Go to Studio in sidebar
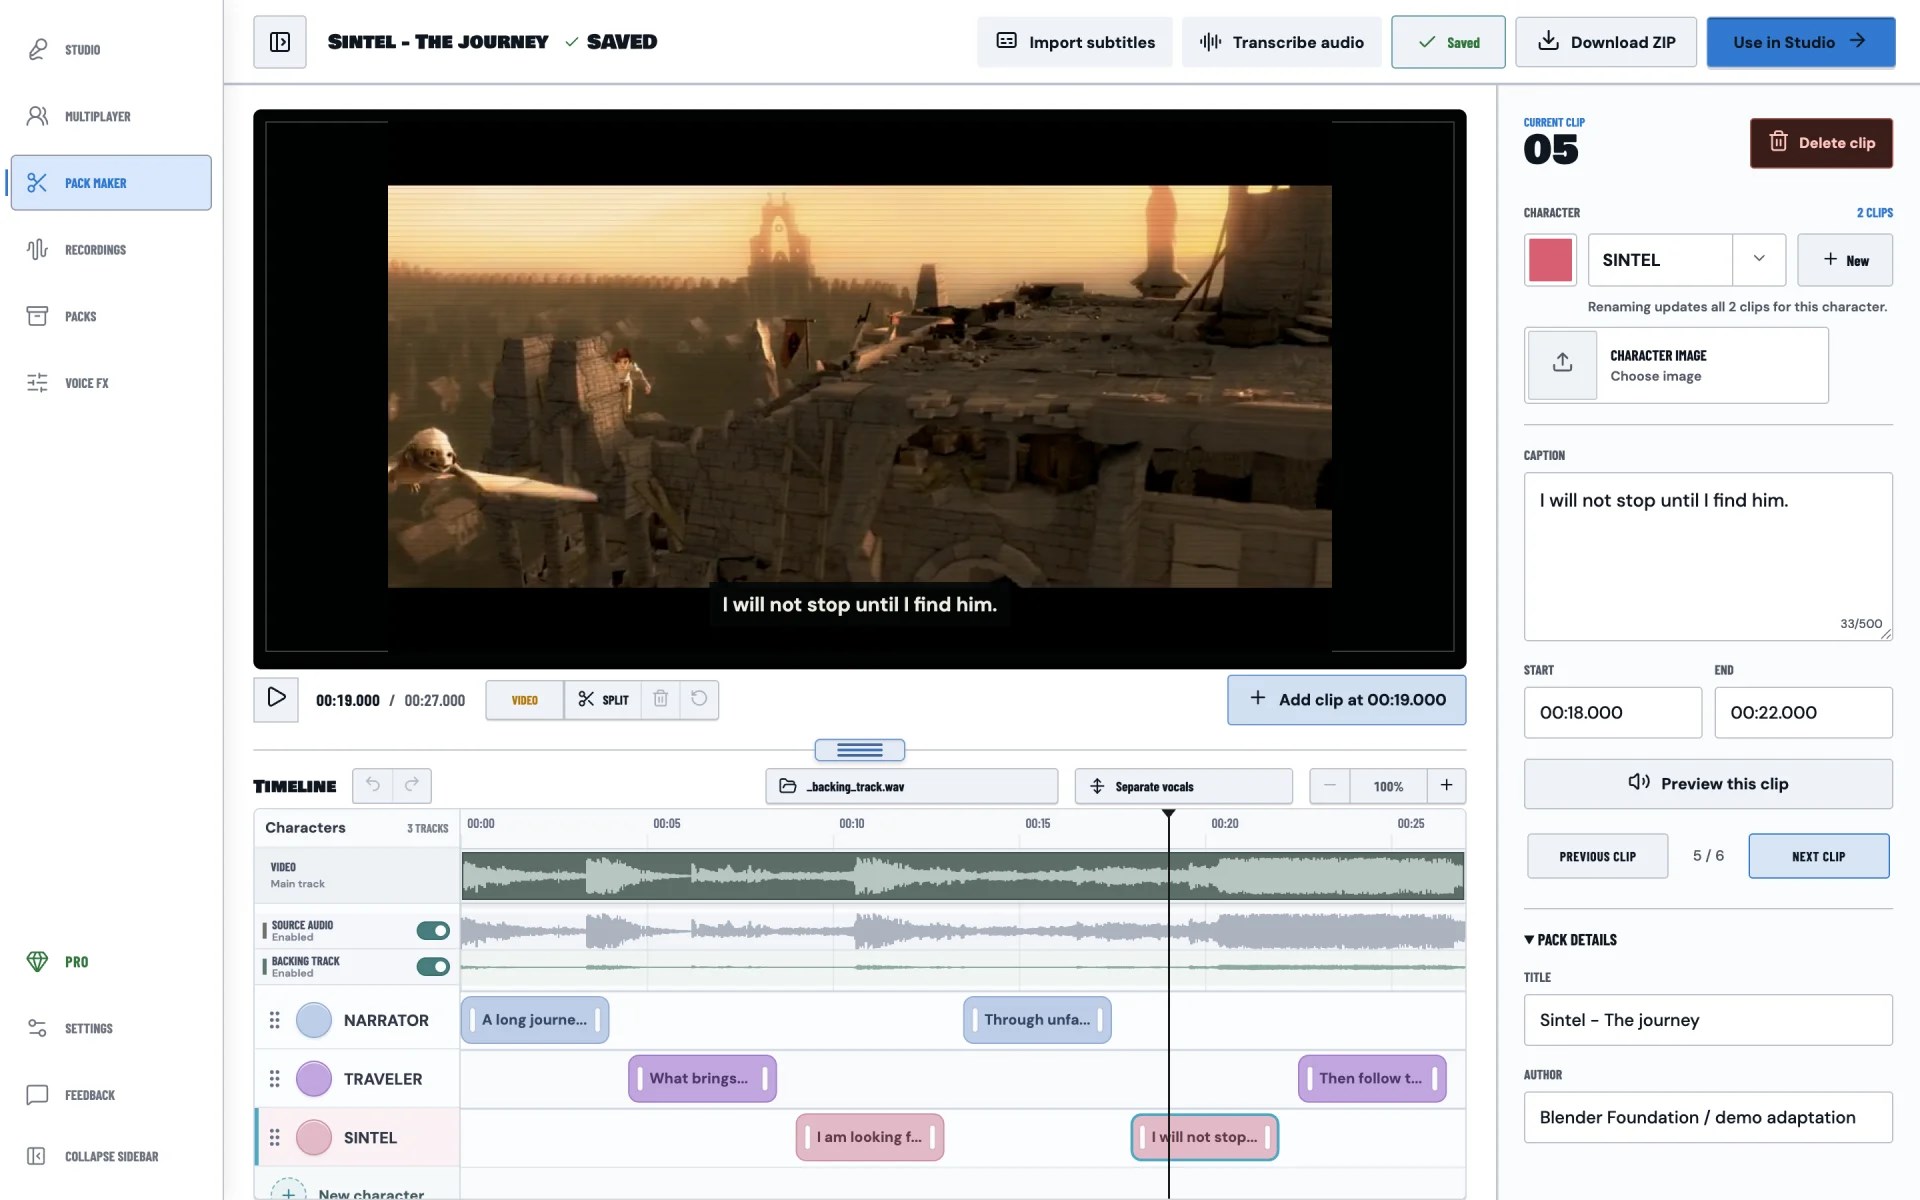1920x1200 pixels. (x=111, y=50)
